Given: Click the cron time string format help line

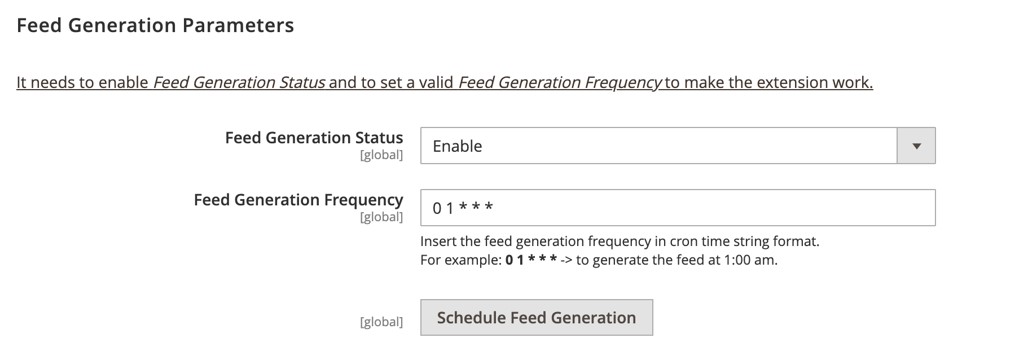Looking at the screenshot, I should point(620,241).
